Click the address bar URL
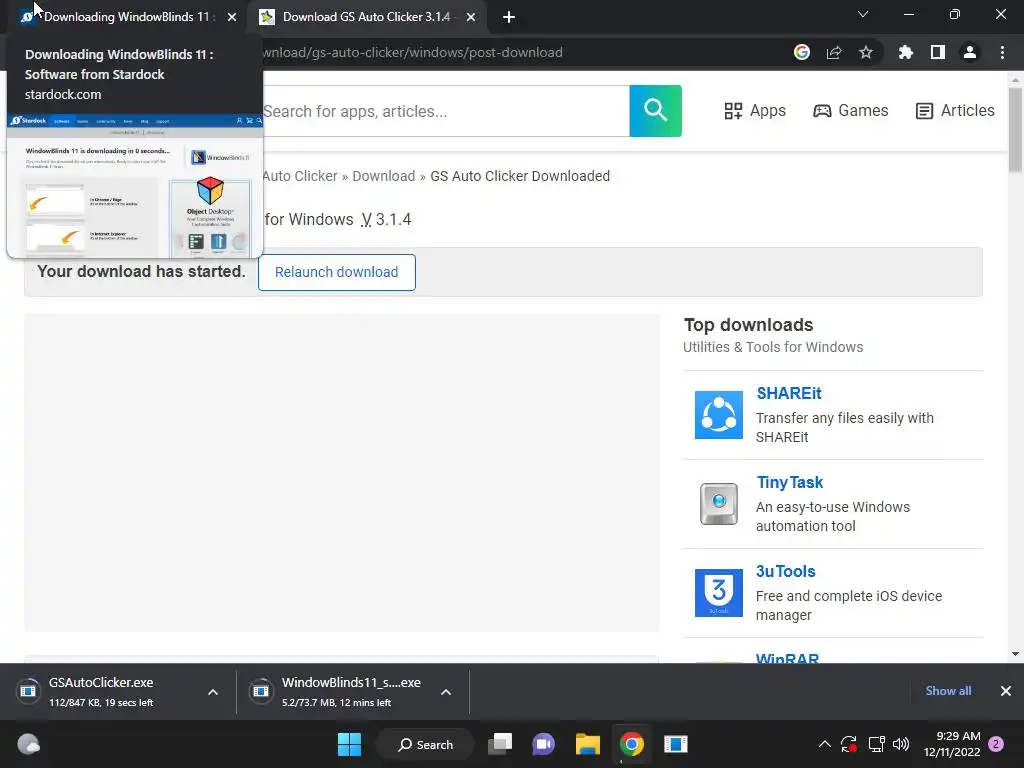 (x=412, y=52)
